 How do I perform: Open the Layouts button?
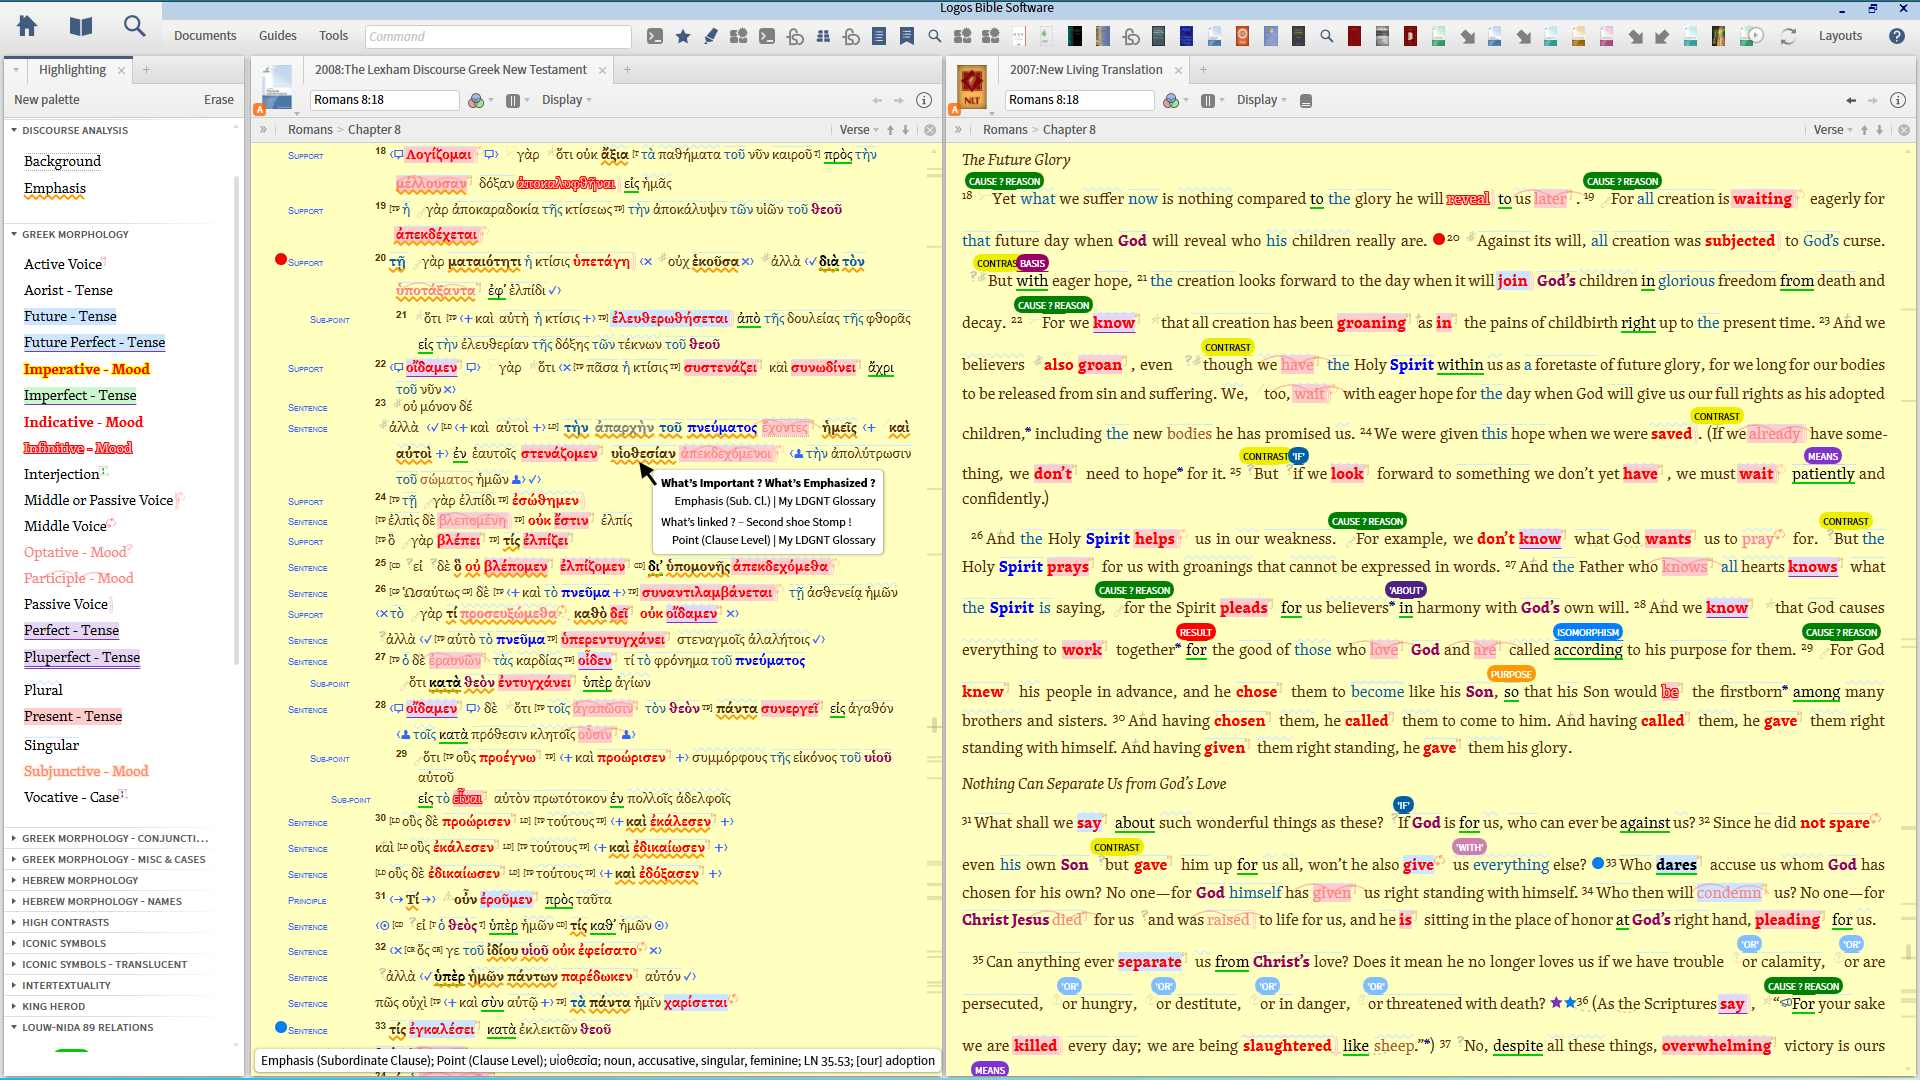1840,36
